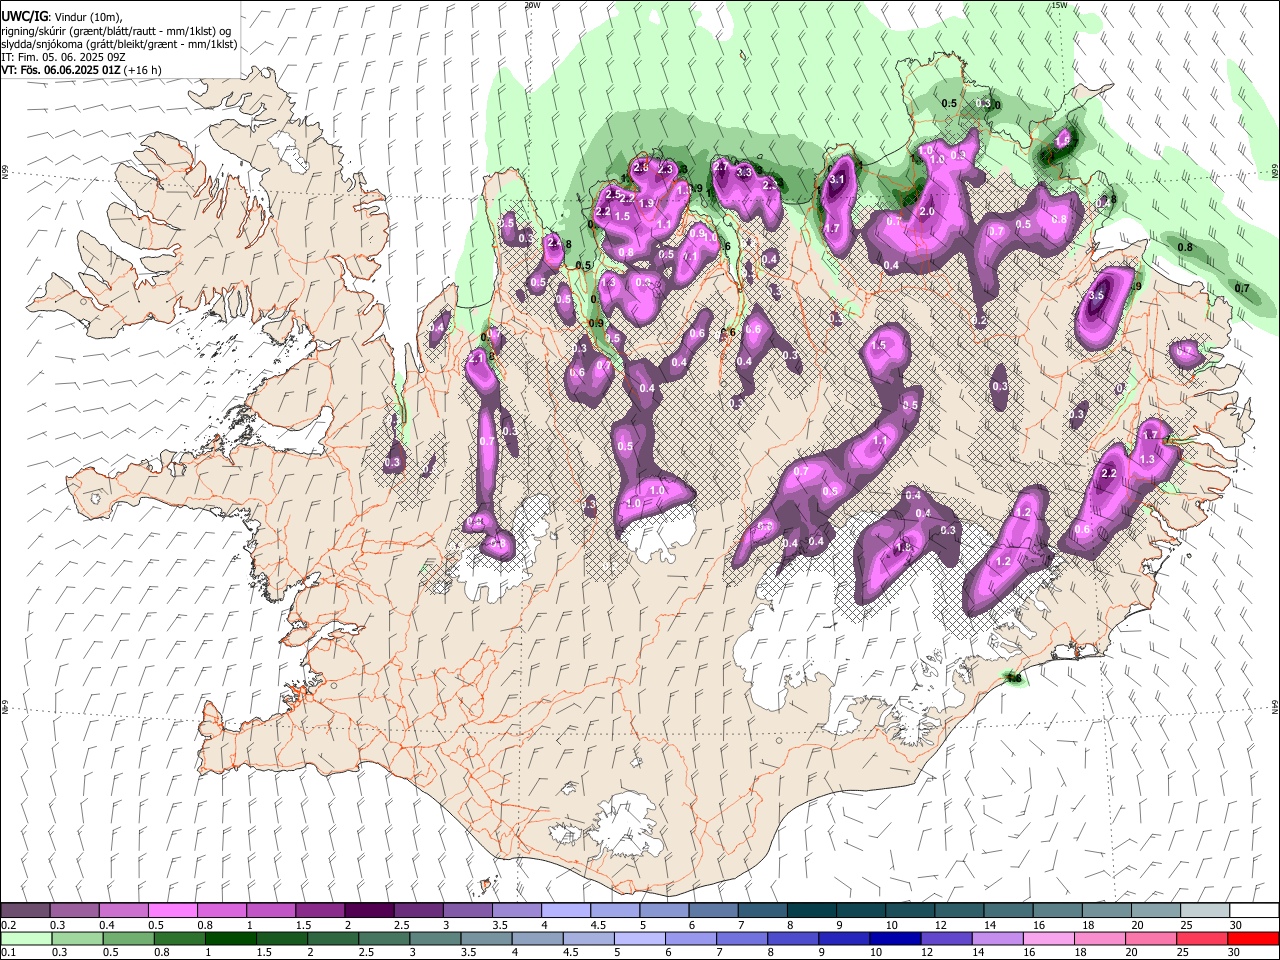1280x960 pixels.
Task: Select the dusky purple 0.2 swatch in the snow legend
Action: coord(25,910)
